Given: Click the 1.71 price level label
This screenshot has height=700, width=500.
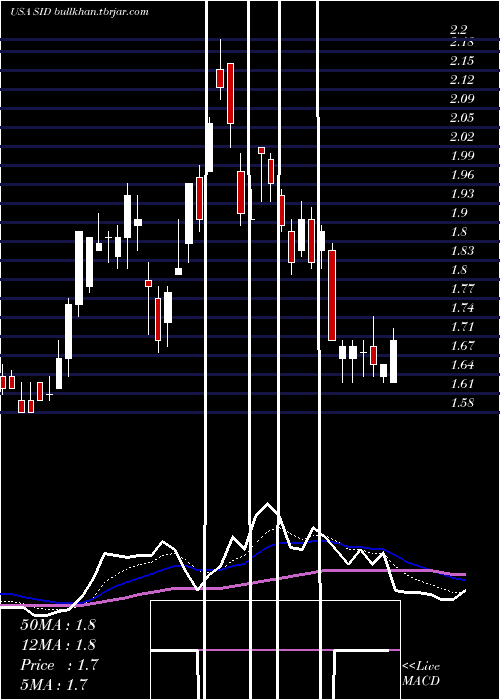Looking at the screenshot, I should (x=462, y=327).
